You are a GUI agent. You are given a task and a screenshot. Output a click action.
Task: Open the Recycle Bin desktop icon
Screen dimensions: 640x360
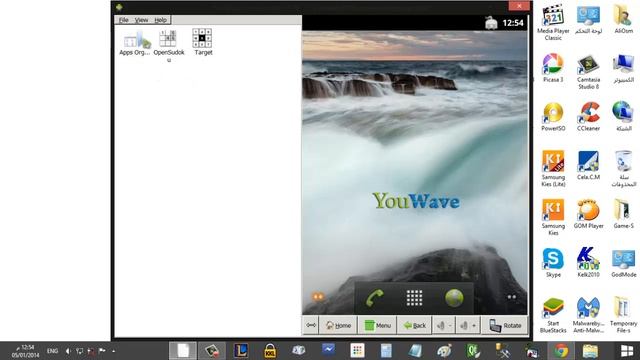click(623, 169)
